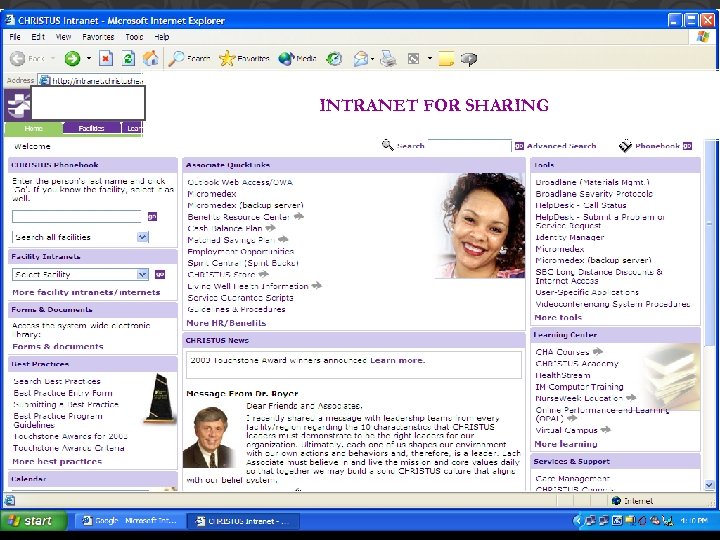Open the Edit button dropdown arrow
The width and height of the screenshot is (720, 540).
coord(430,58)
